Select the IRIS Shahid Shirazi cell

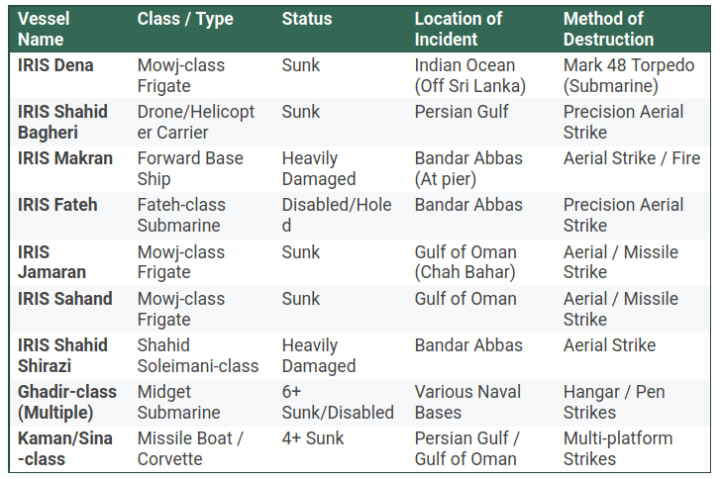[62, 355]
